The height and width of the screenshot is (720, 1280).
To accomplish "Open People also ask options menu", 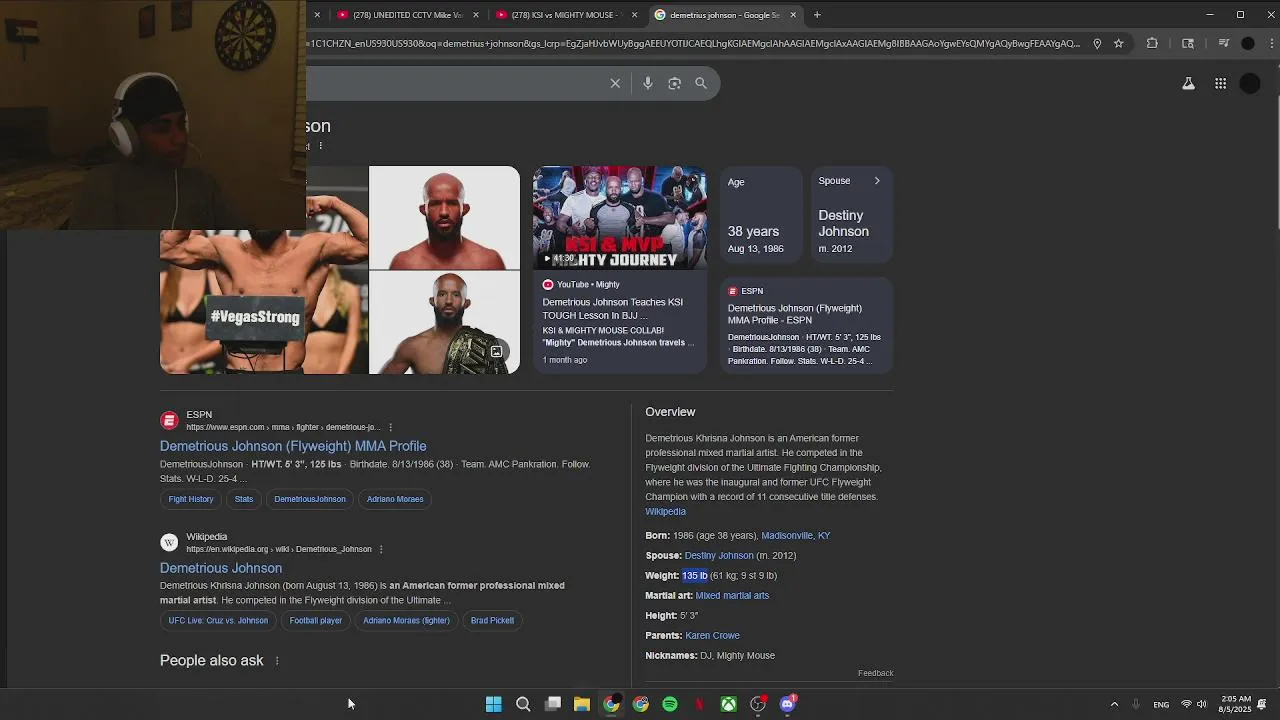I will pyautogui.click(x=277, y=661).
